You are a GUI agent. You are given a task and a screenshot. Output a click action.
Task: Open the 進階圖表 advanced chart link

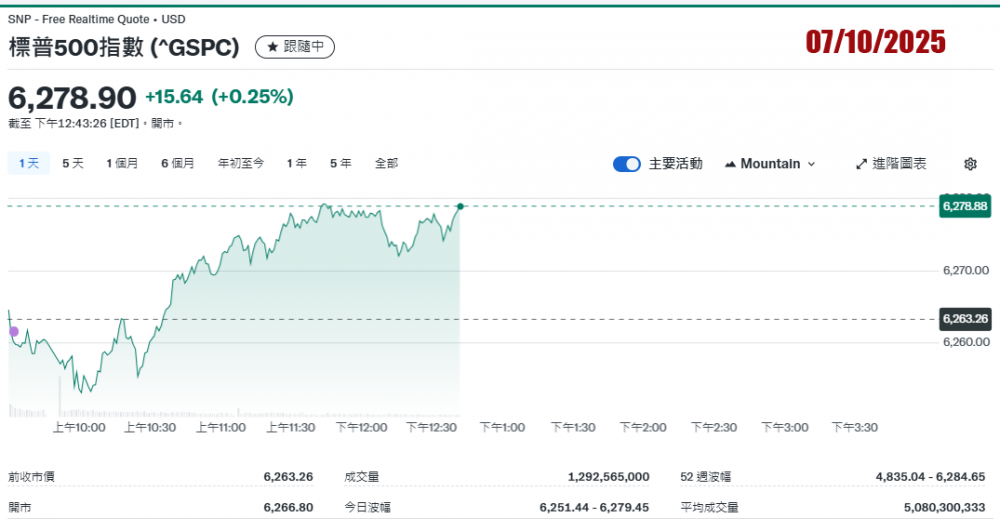point(898,164)
